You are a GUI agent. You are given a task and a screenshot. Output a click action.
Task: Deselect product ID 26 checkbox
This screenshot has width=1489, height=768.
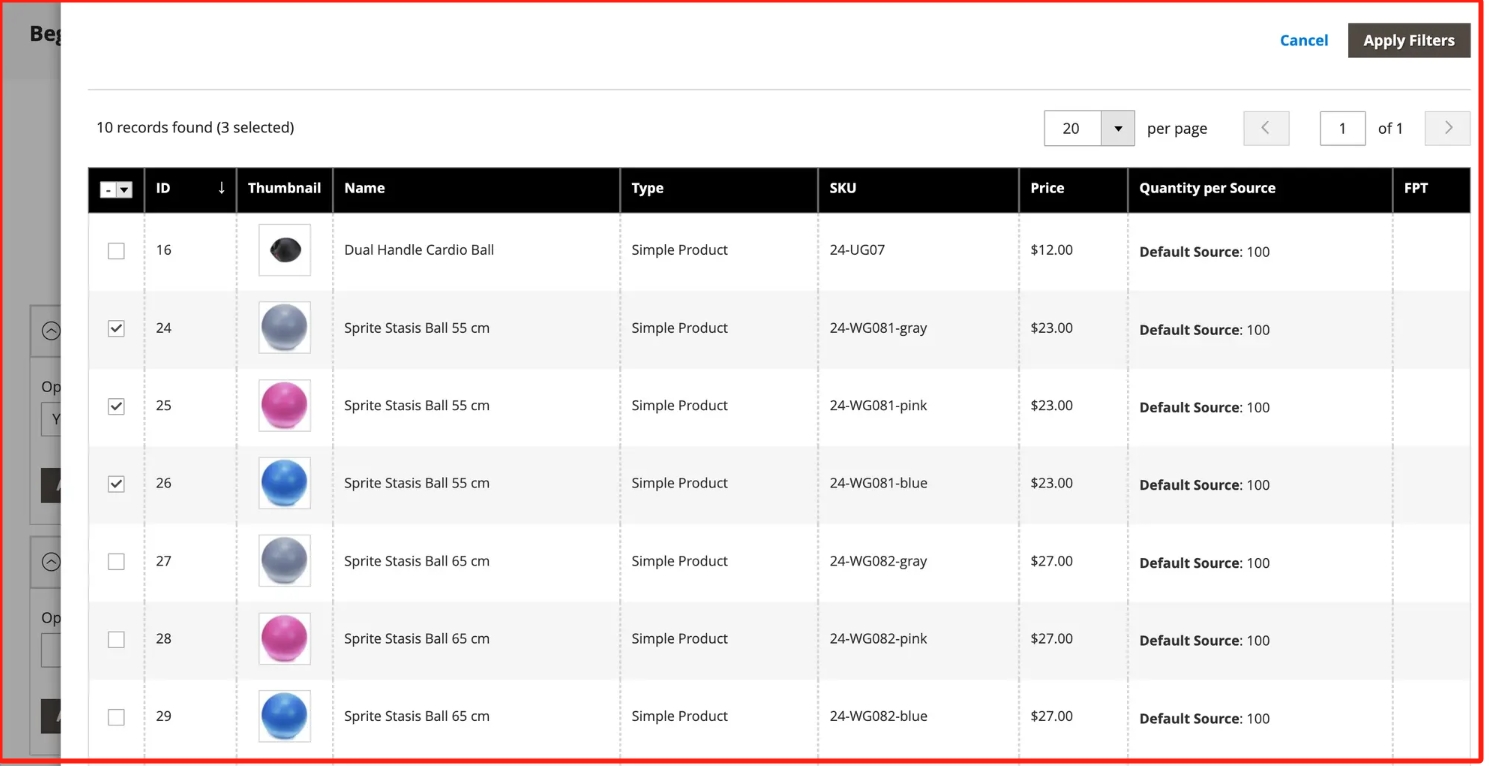(116, 484)
